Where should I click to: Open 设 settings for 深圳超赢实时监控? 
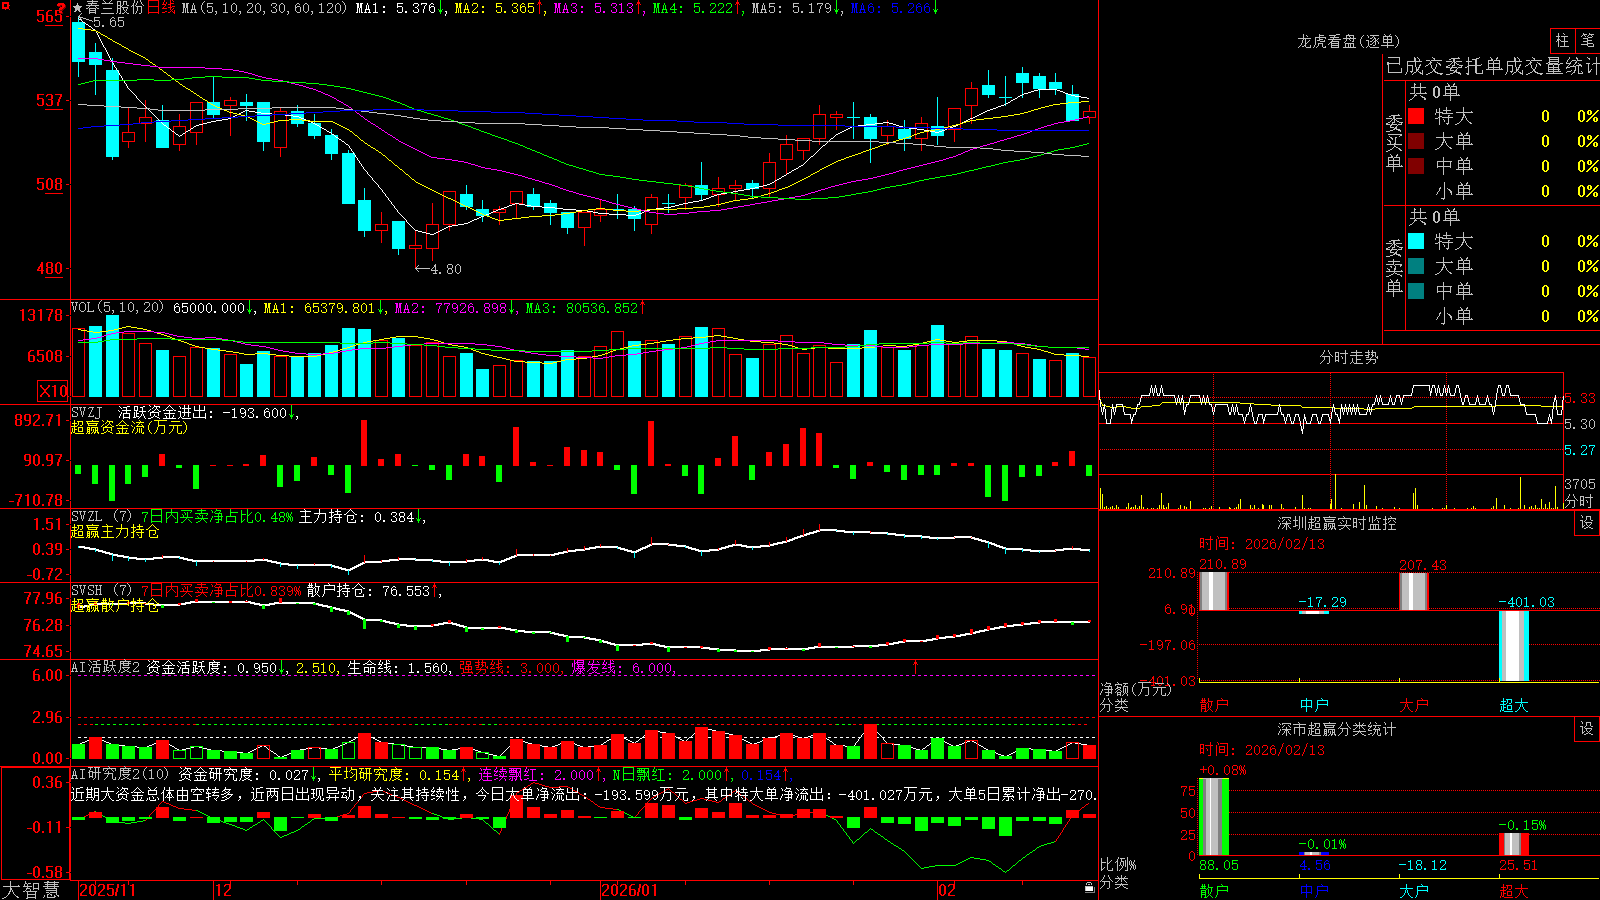(x=1587, y=523)
